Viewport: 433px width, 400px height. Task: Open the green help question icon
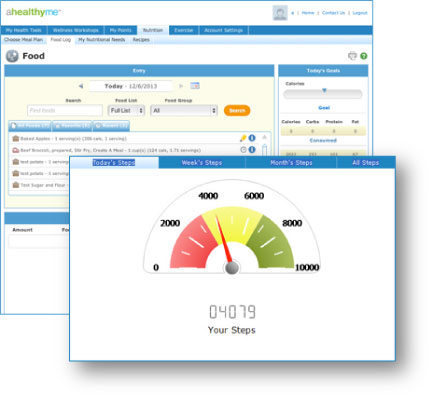pos(364,56)
